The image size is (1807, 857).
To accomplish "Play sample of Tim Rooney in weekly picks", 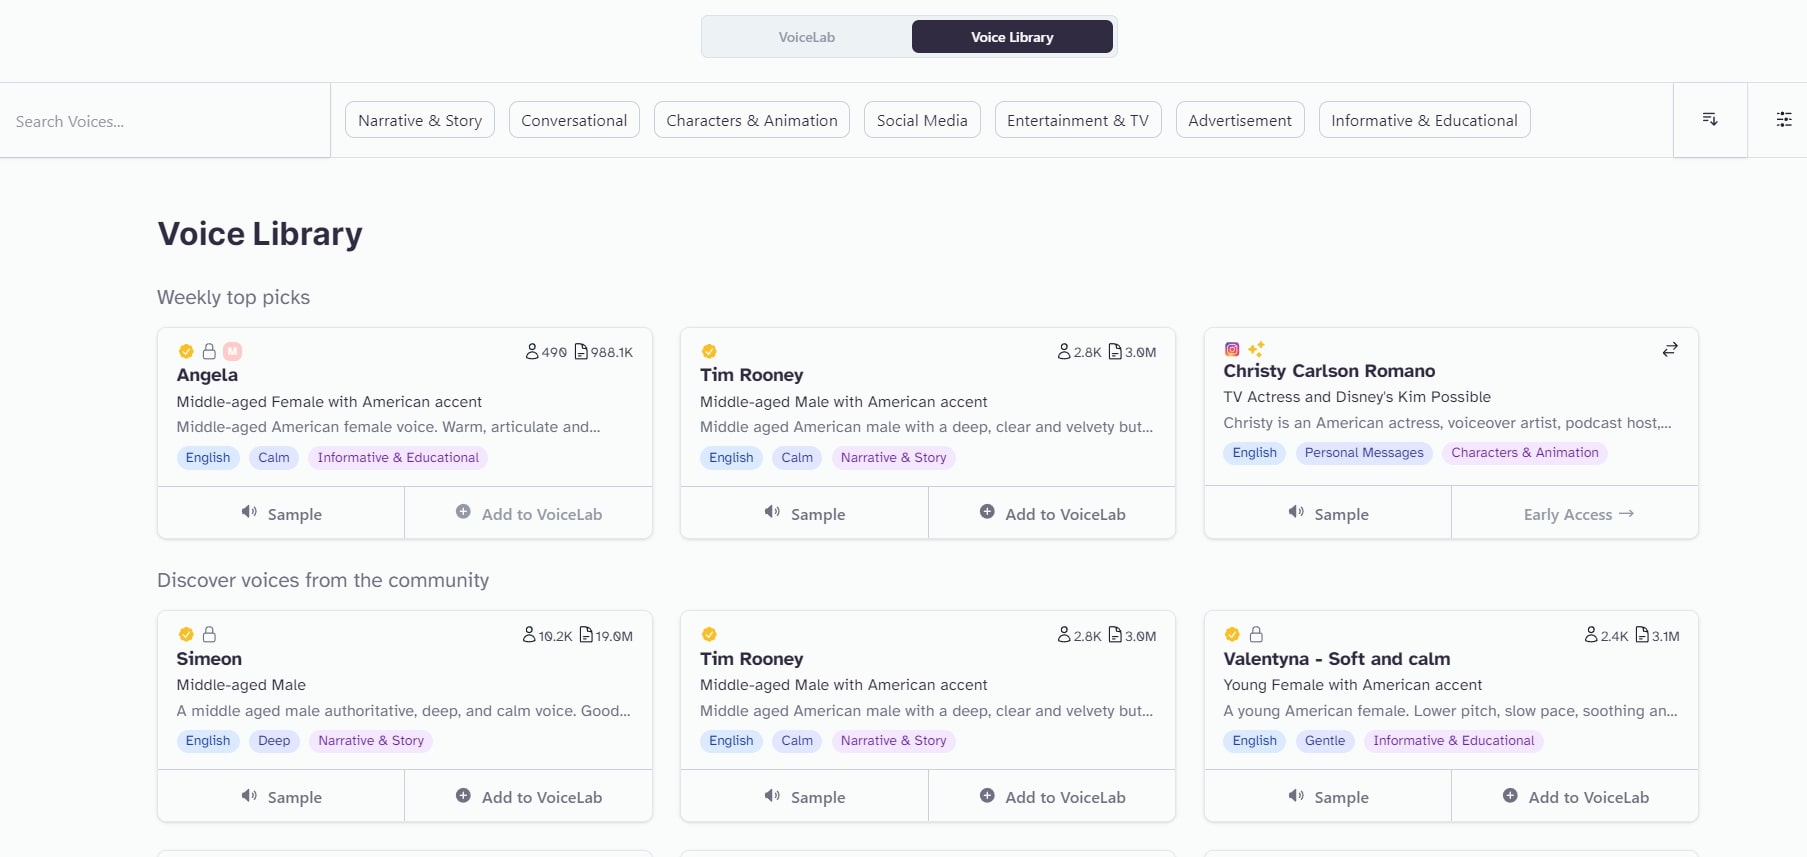I will point(805,513).
